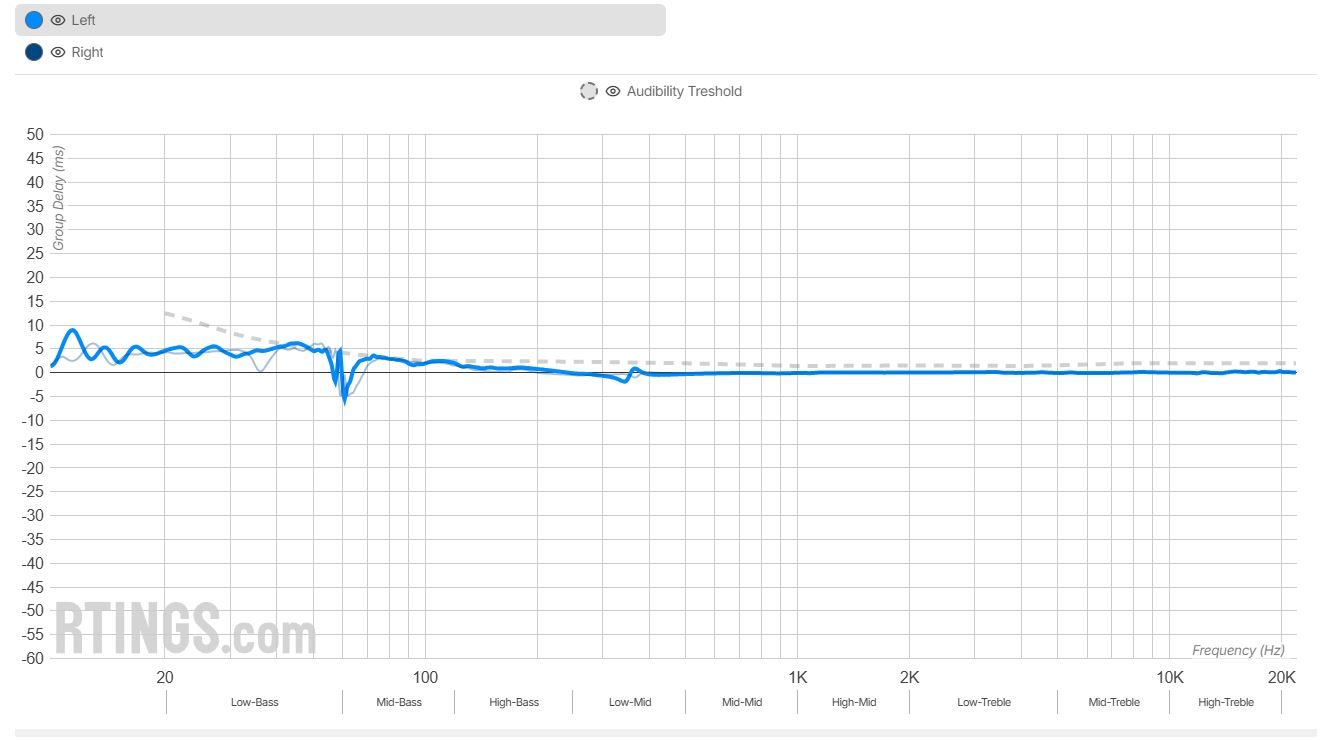Click the Low-Treble frequency band label

pos(984,702)
